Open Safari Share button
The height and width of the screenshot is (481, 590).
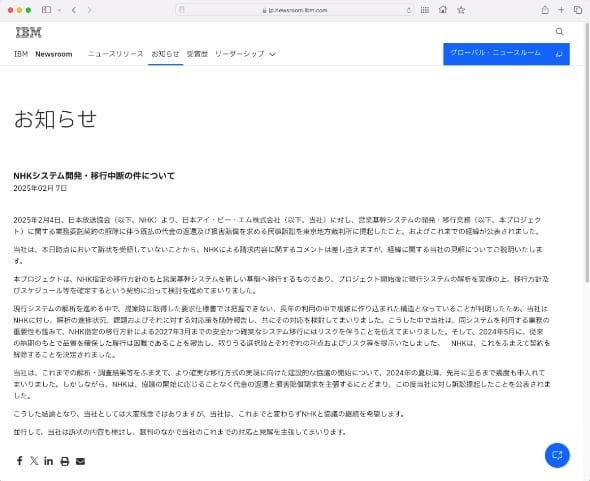coord(545,10)
